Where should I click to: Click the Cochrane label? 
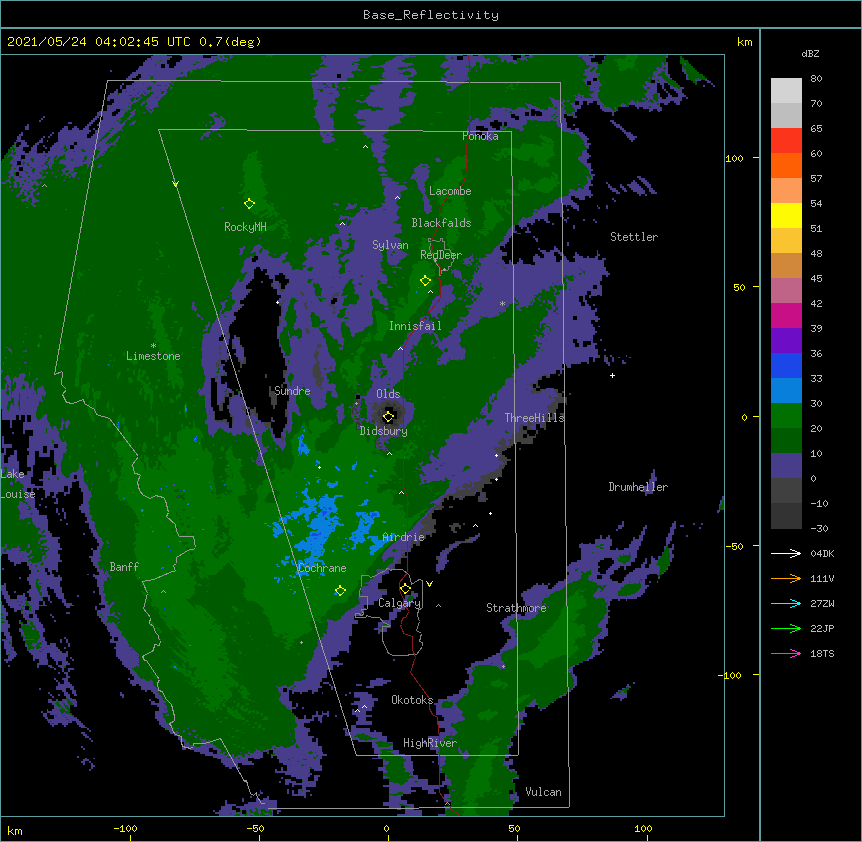click(322, 568)
